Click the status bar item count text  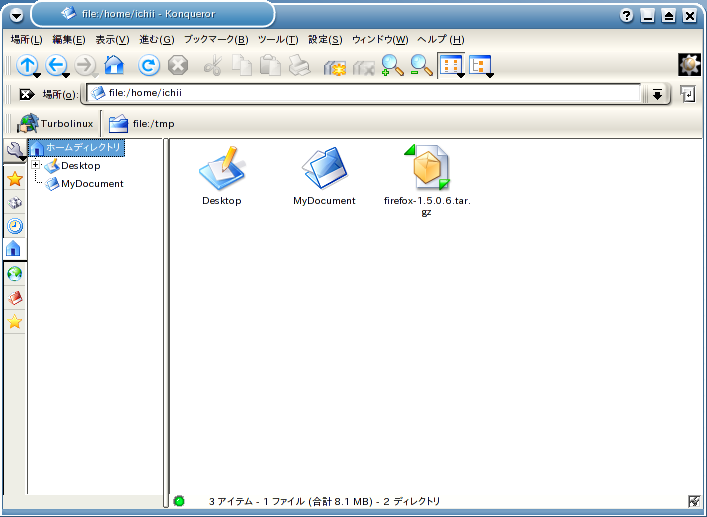tap(325, 501)
